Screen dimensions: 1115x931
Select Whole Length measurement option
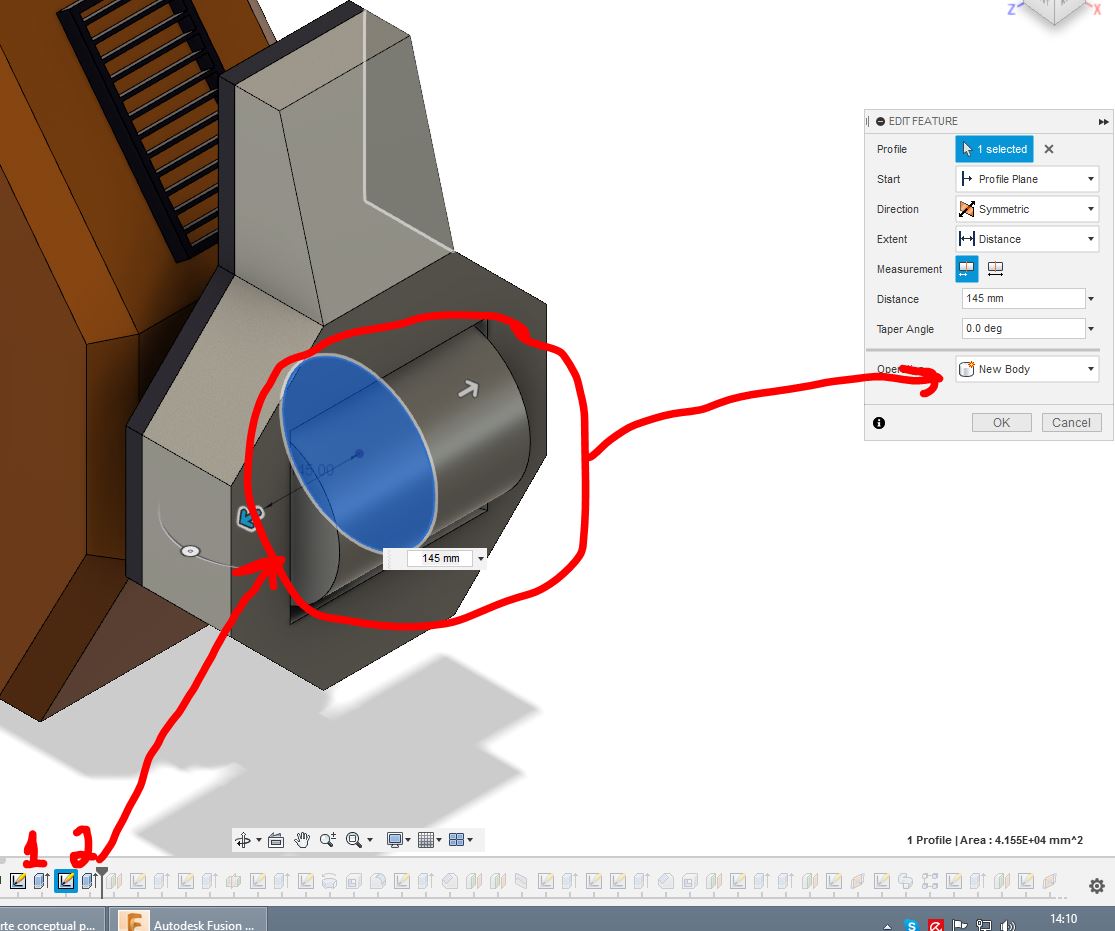[995, 269]
